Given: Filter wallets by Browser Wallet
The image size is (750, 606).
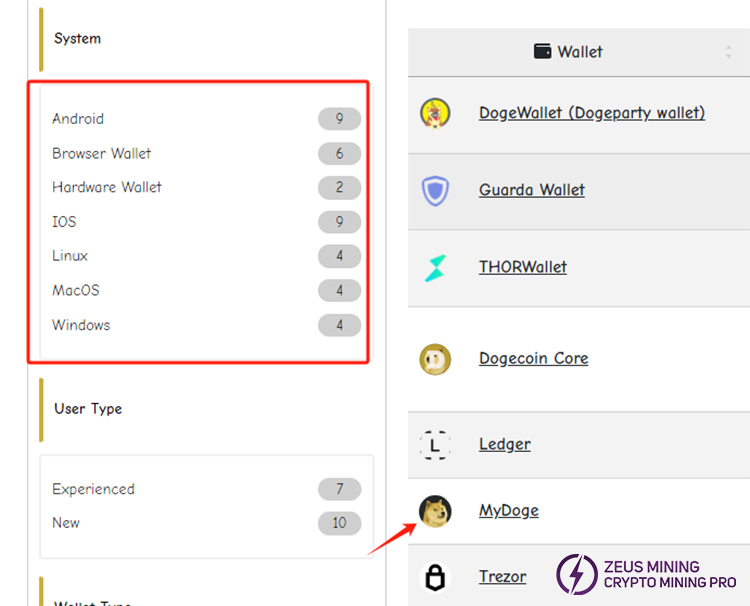Looking at the screenshot, I should tap(102, 153).
